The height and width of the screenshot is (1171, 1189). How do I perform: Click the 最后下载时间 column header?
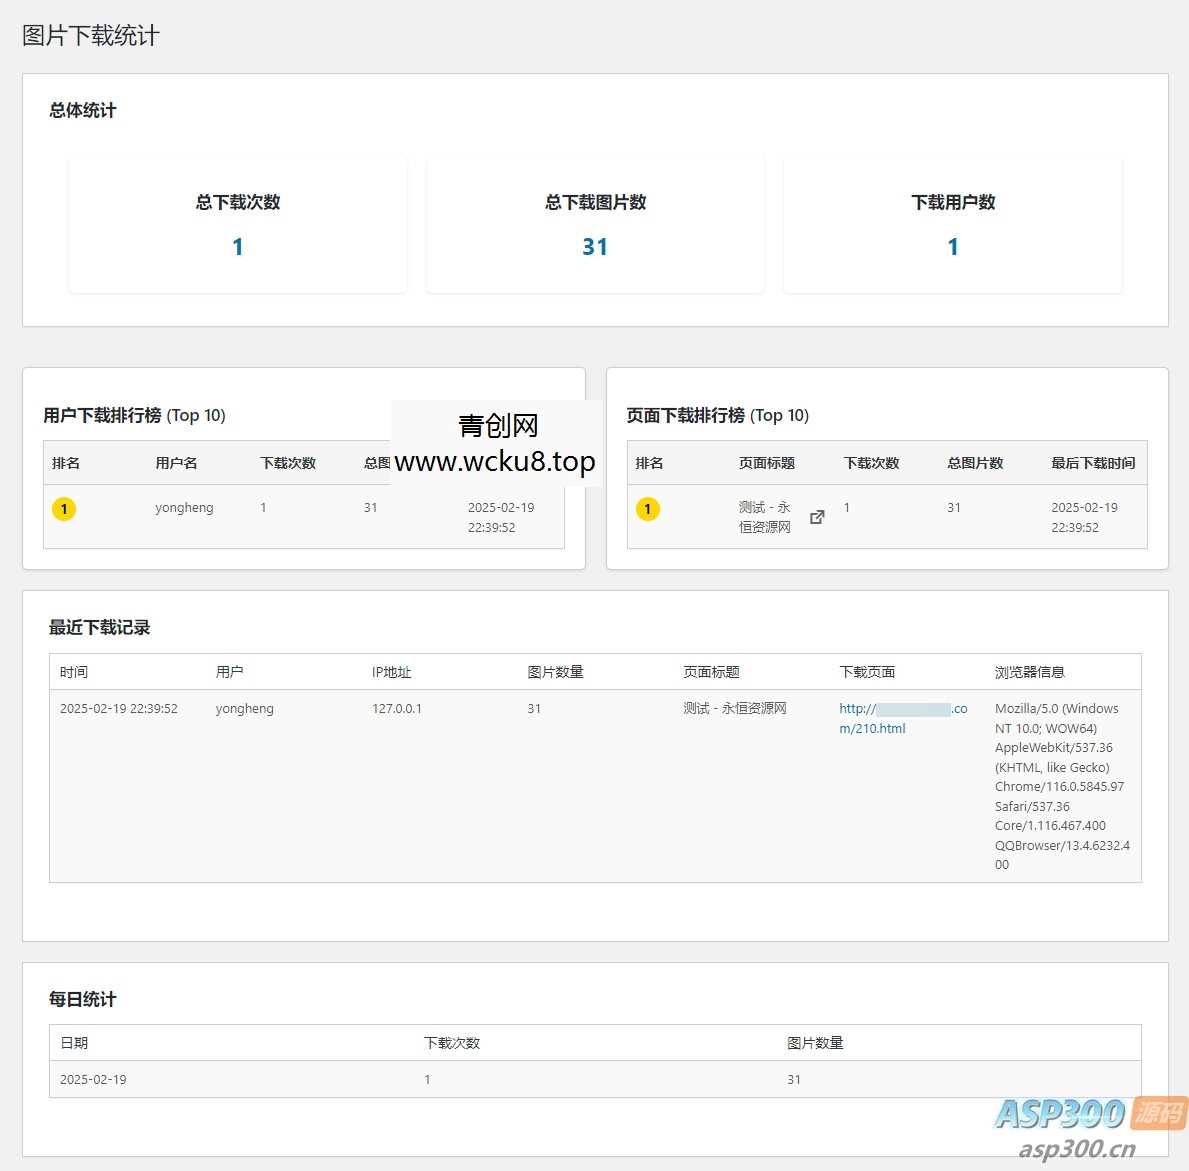[1092, 463]
